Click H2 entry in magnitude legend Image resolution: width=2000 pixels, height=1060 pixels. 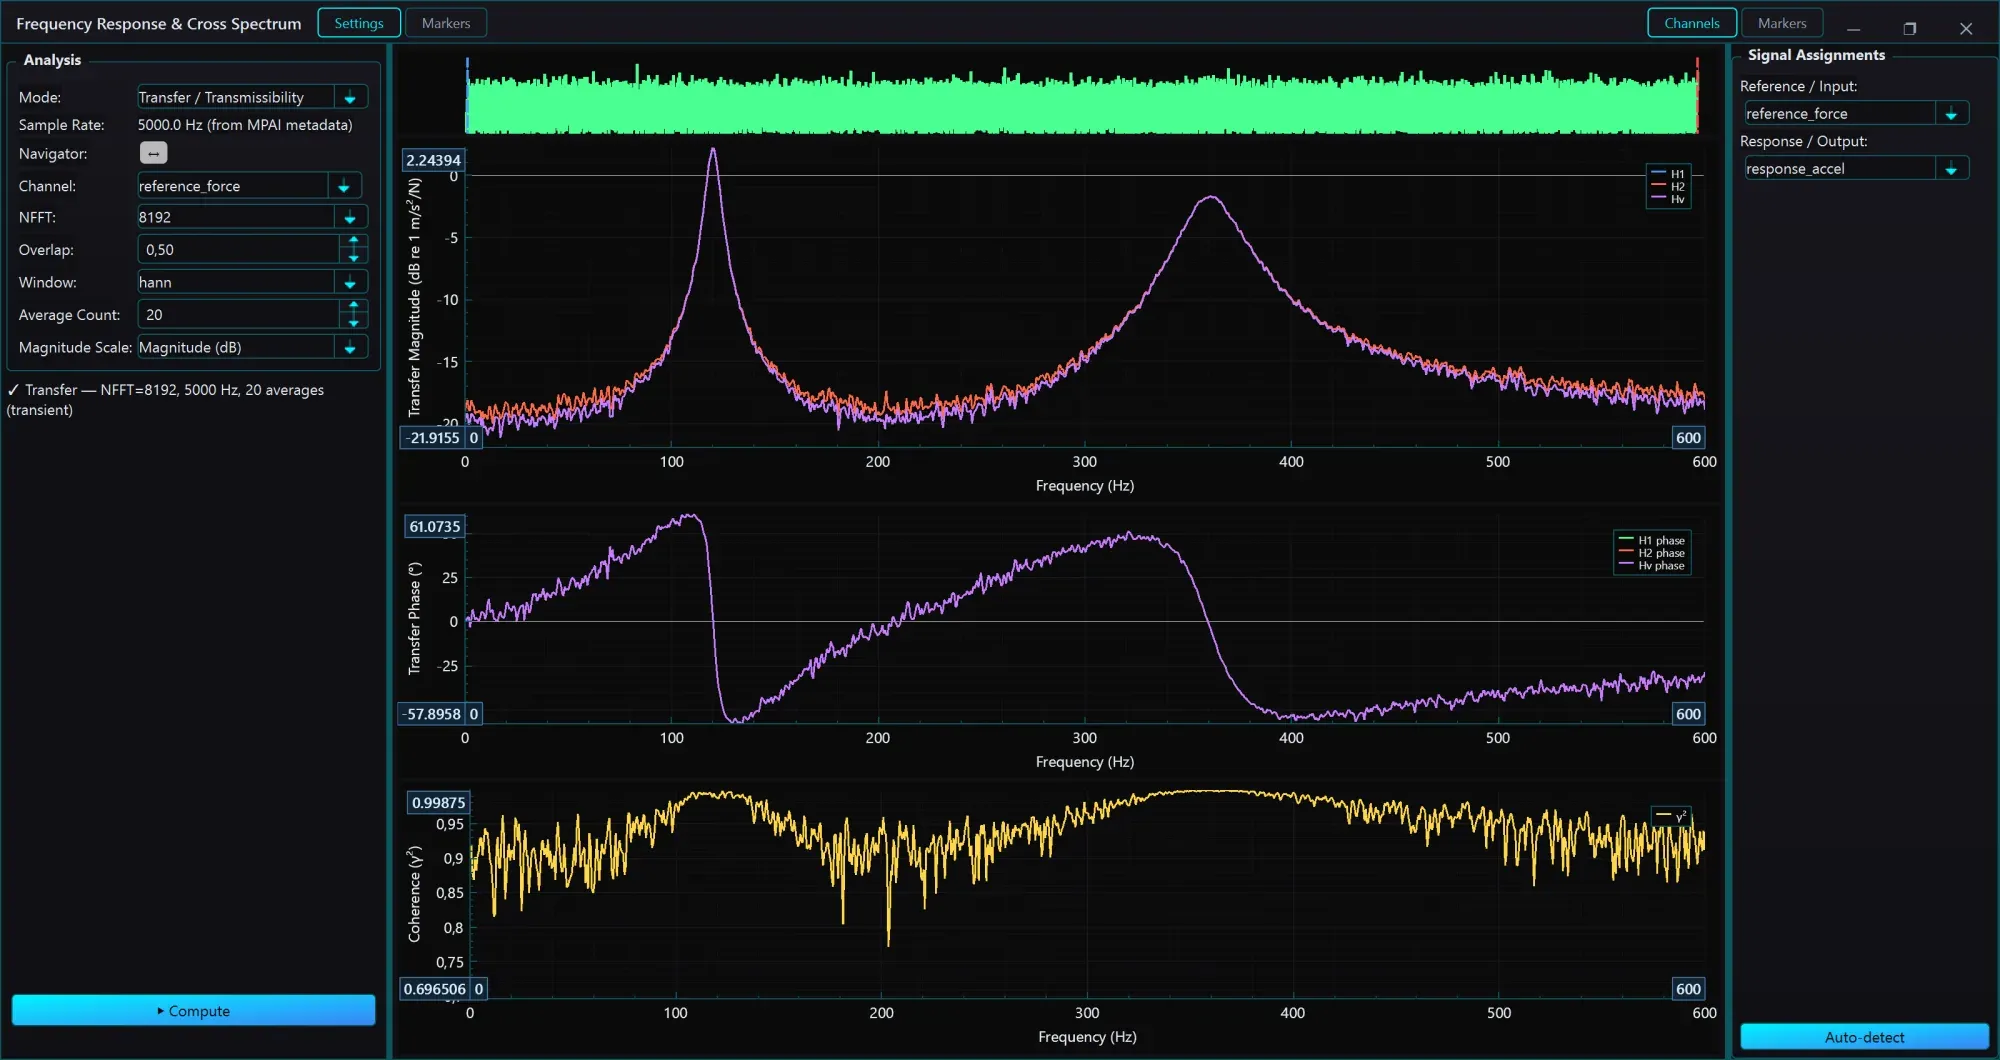pos(1668,186)
